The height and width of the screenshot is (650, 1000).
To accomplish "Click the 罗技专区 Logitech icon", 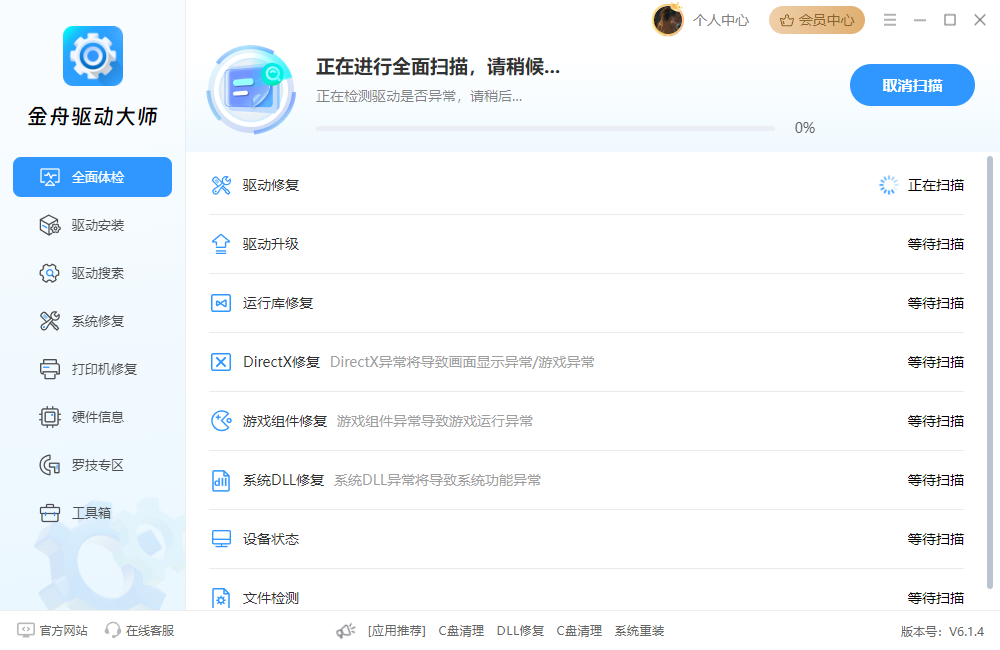I will tap(50, 465).
